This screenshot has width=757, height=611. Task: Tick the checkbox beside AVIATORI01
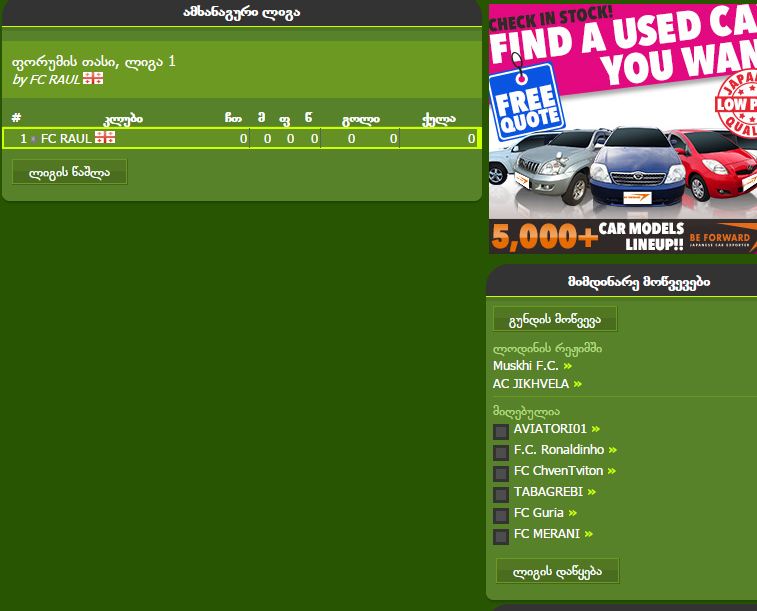(501, 431)
